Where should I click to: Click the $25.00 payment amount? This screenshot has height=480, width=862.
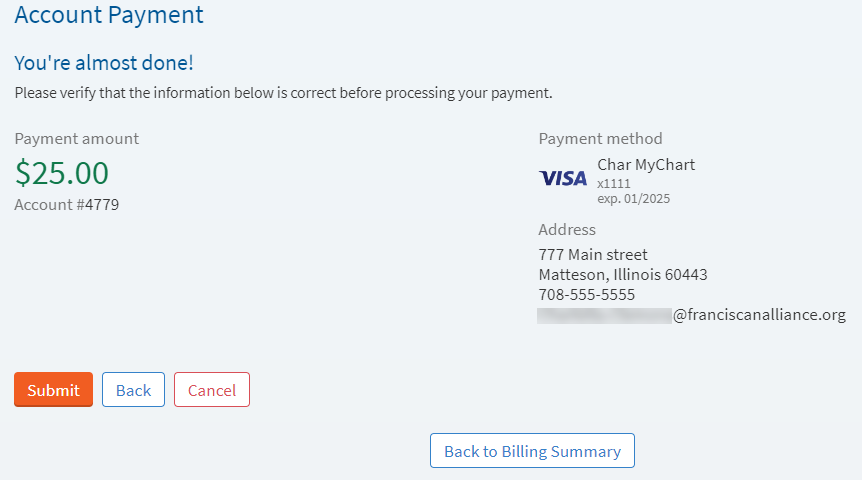point(62,173)
